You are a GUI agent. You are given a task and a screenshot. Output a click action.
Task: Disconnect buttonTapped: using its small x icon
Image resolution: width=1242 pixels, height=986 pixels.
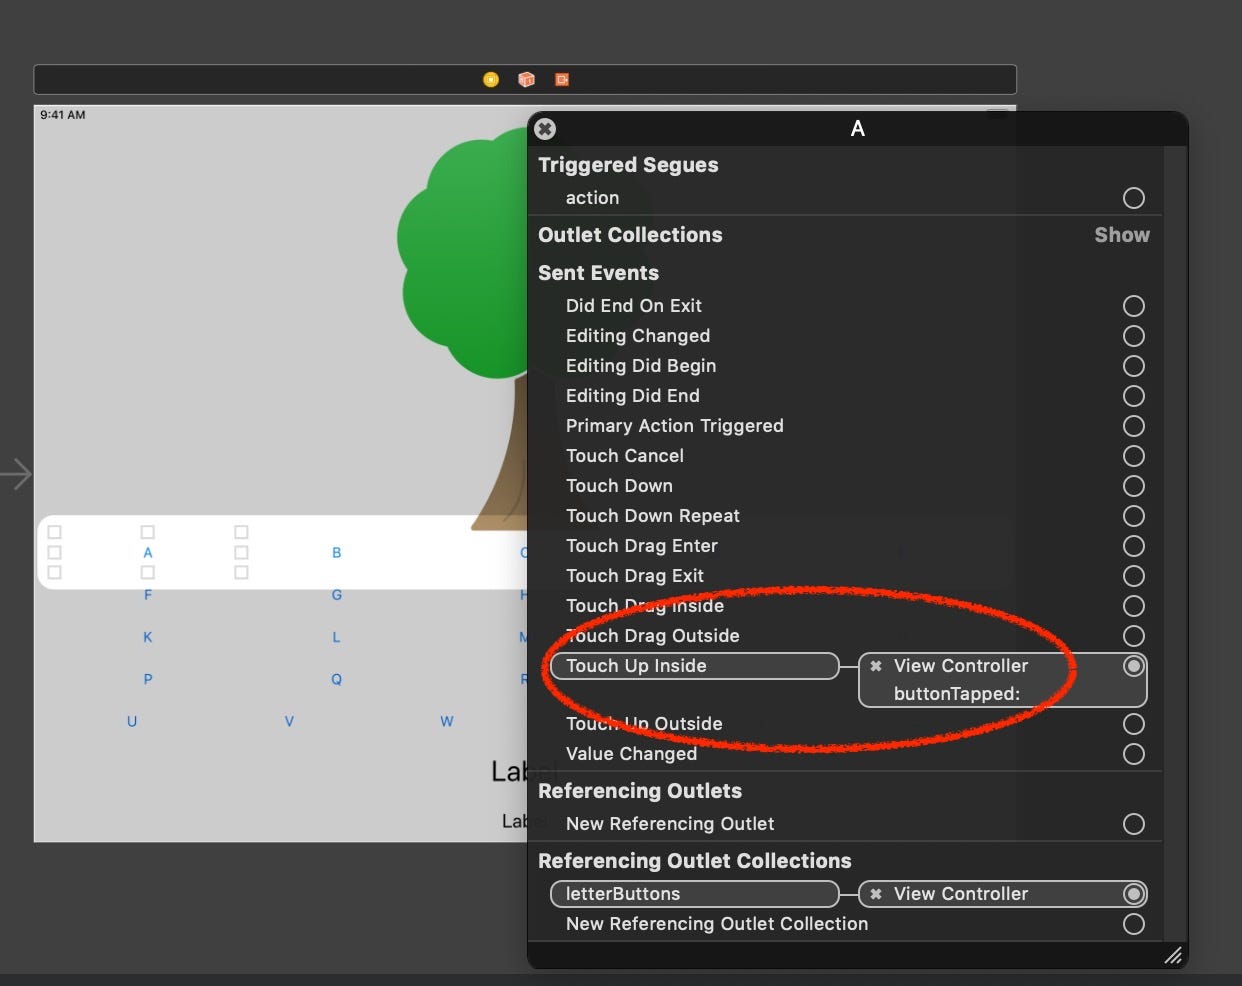point(876,665)
